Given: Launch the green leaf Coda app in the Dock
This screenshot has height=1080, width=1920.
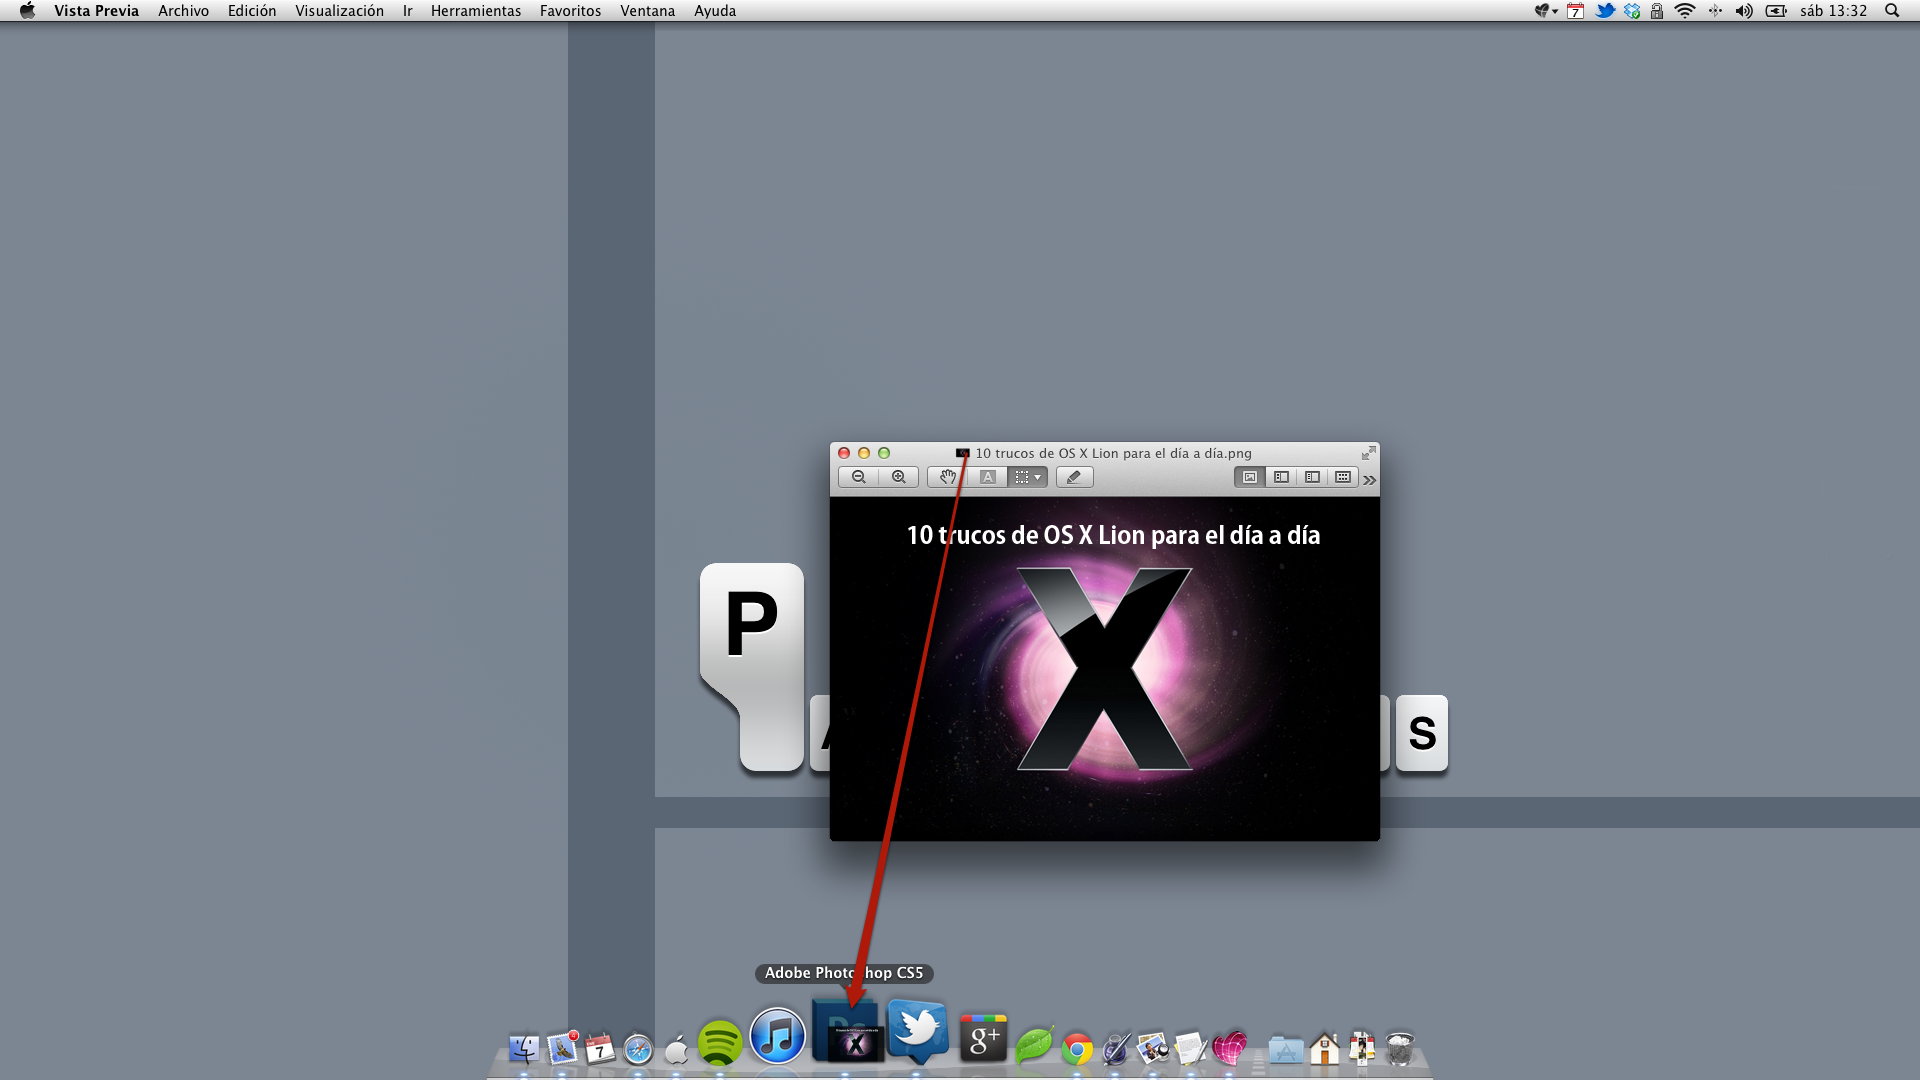Looking at the screenshot, I should (1034, 1046).
